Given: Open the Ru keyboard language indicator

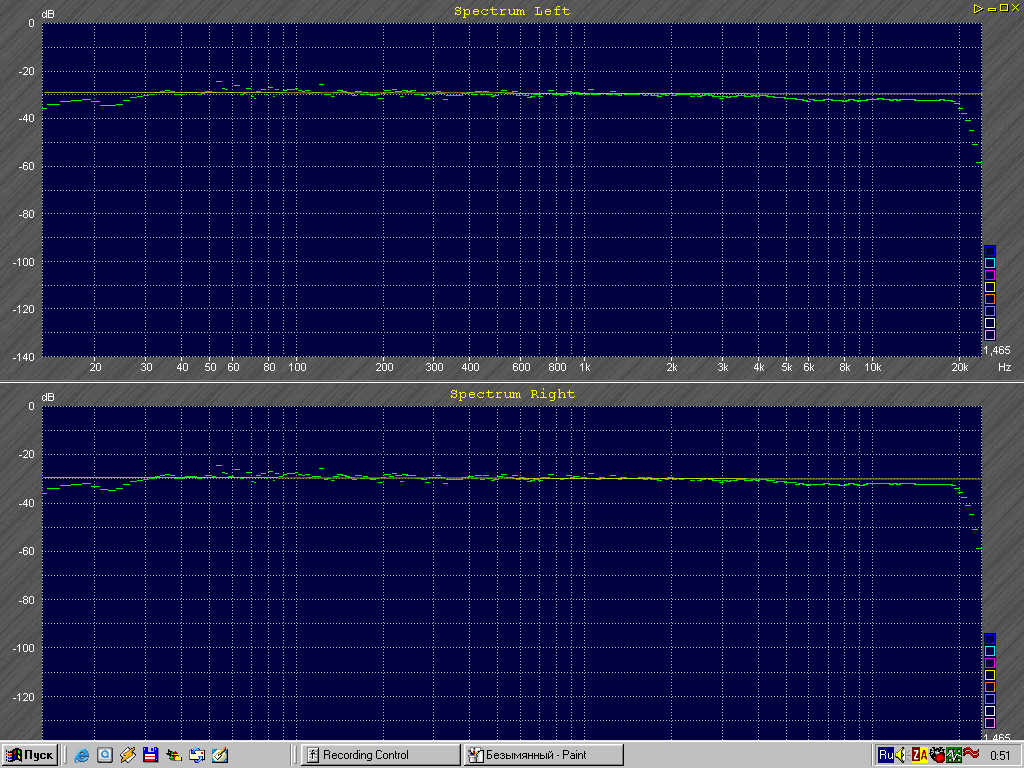Looking at the screenshot, I should point(886,755).
